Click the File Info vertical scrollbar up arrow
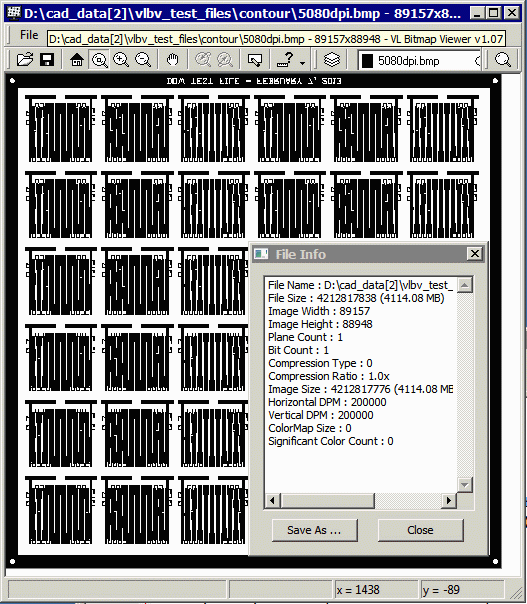 point(465,285)
